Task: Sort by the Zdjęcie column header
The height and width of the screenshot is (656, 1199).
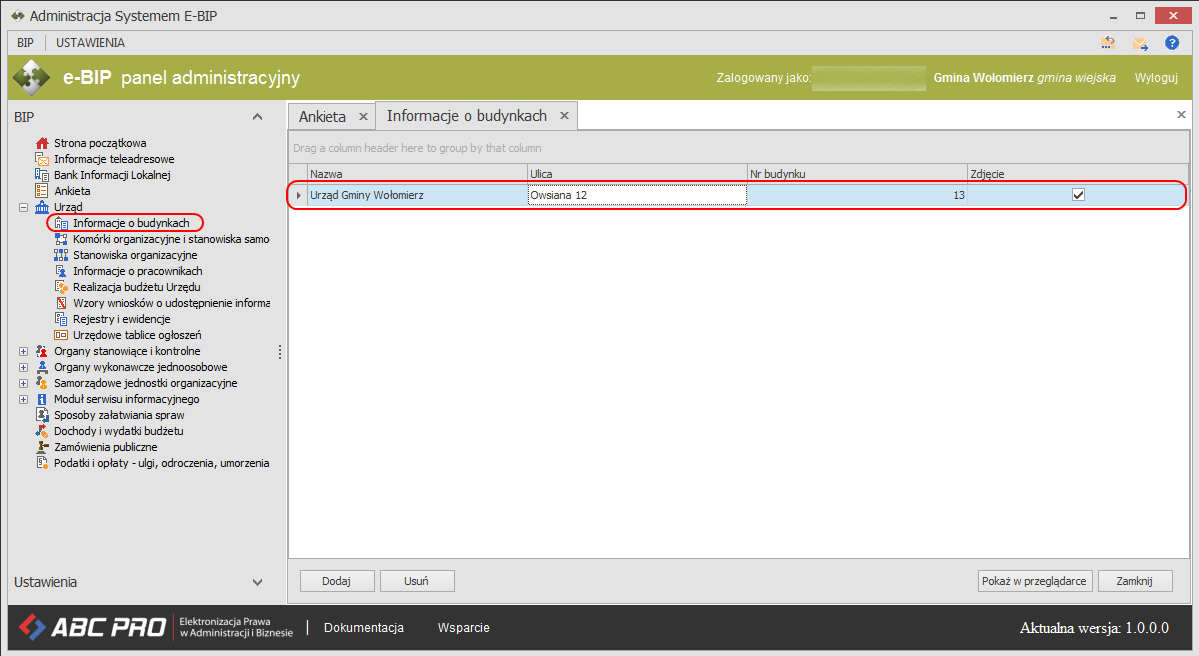Action: coord(1078,174)
